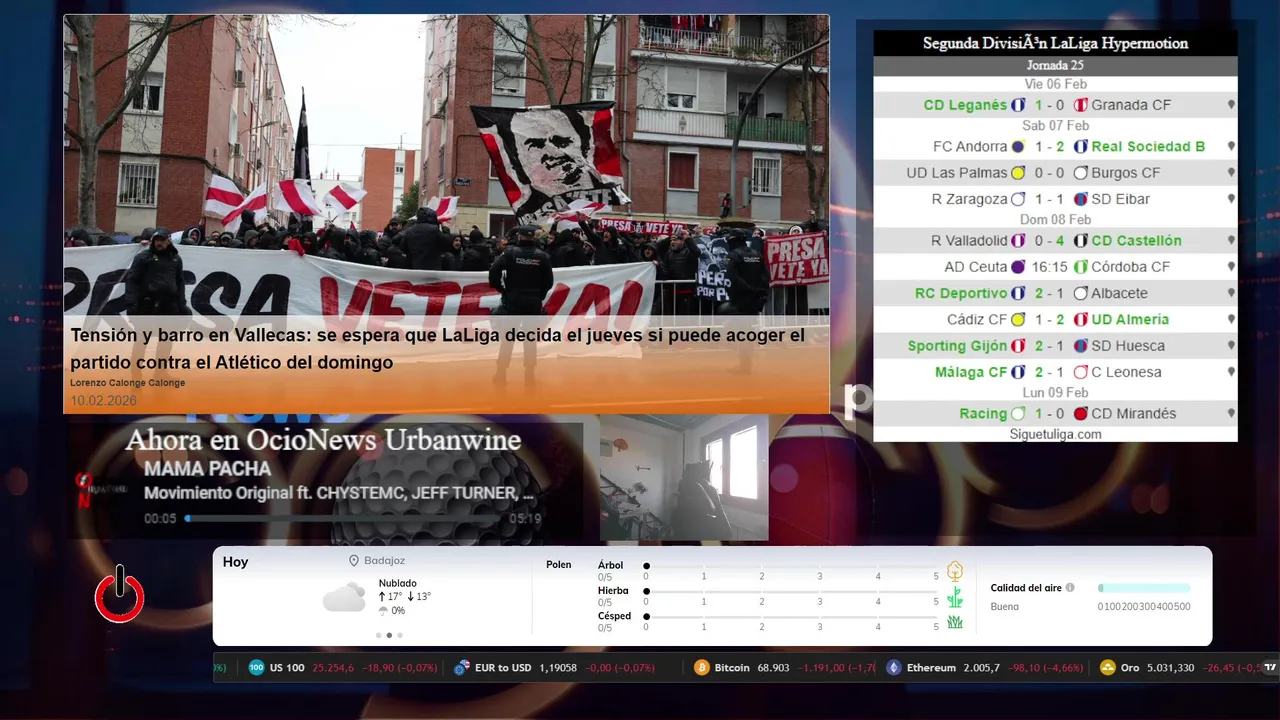Select the first weather carousel dot
The image size is (1280, 720).
(378, 635)
